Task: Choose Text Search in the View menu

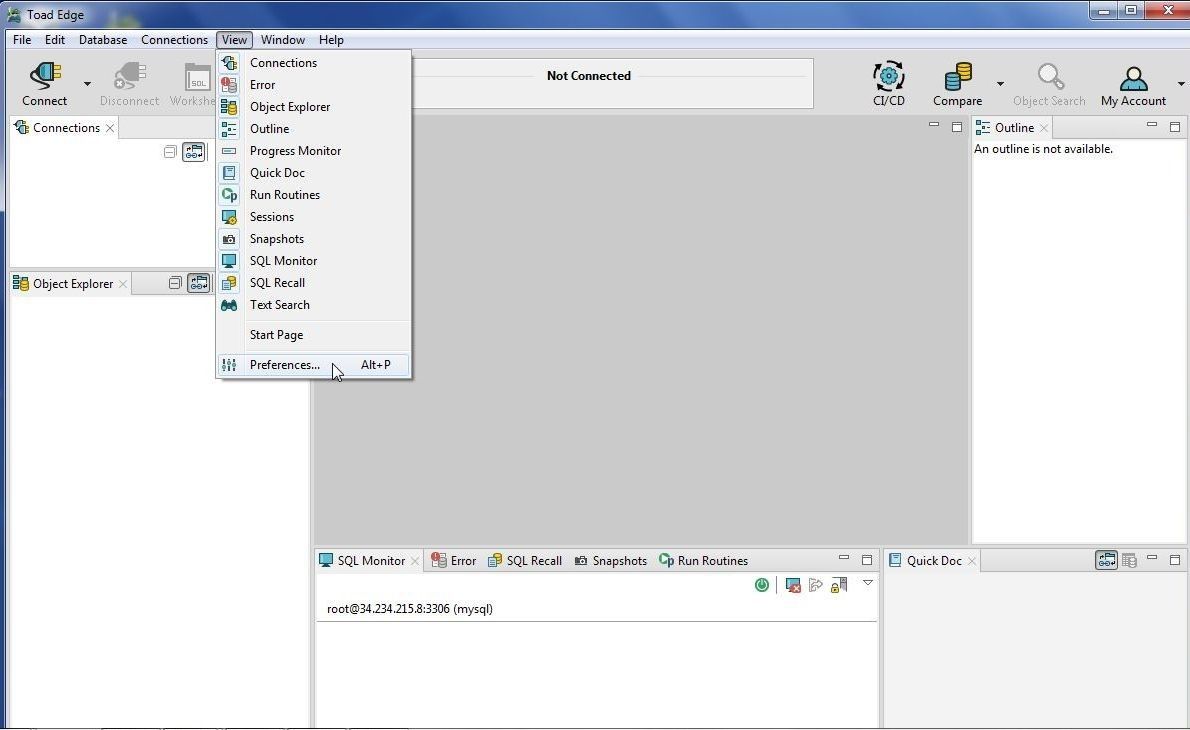Action: 279,305
